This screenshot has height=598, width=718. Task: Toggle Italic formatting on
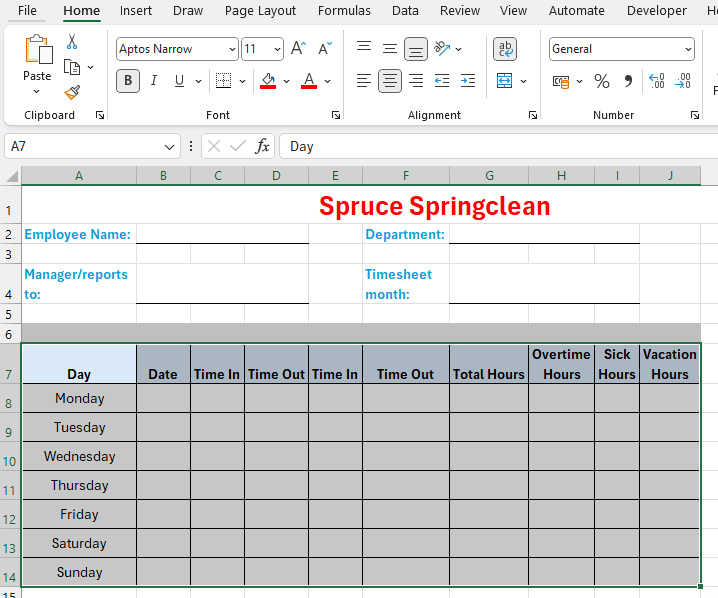click(154, 81)
